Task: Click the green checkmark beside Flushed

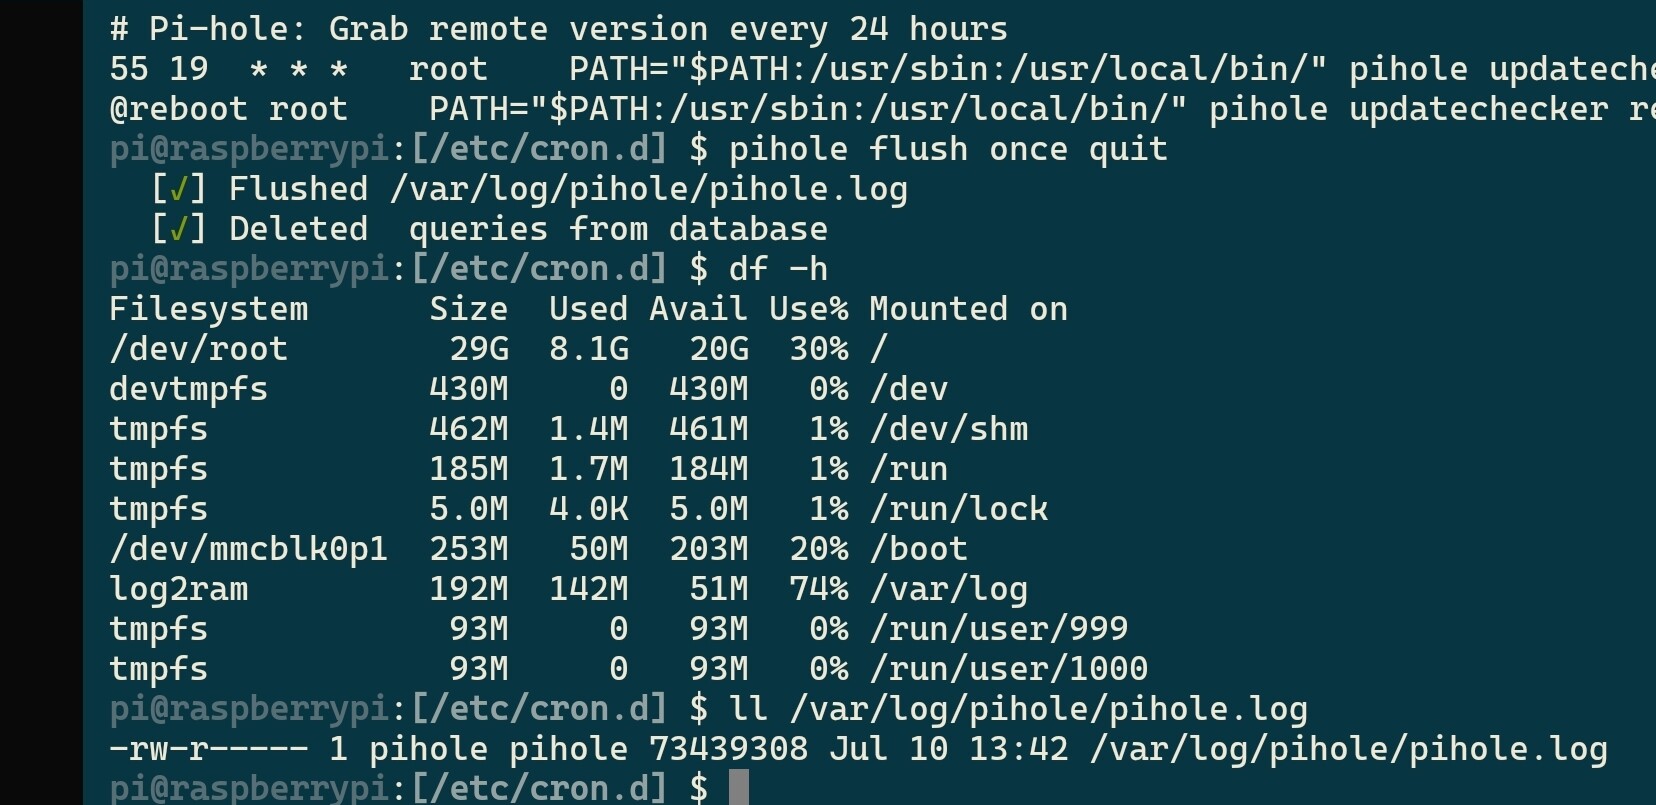Action: 179,189
